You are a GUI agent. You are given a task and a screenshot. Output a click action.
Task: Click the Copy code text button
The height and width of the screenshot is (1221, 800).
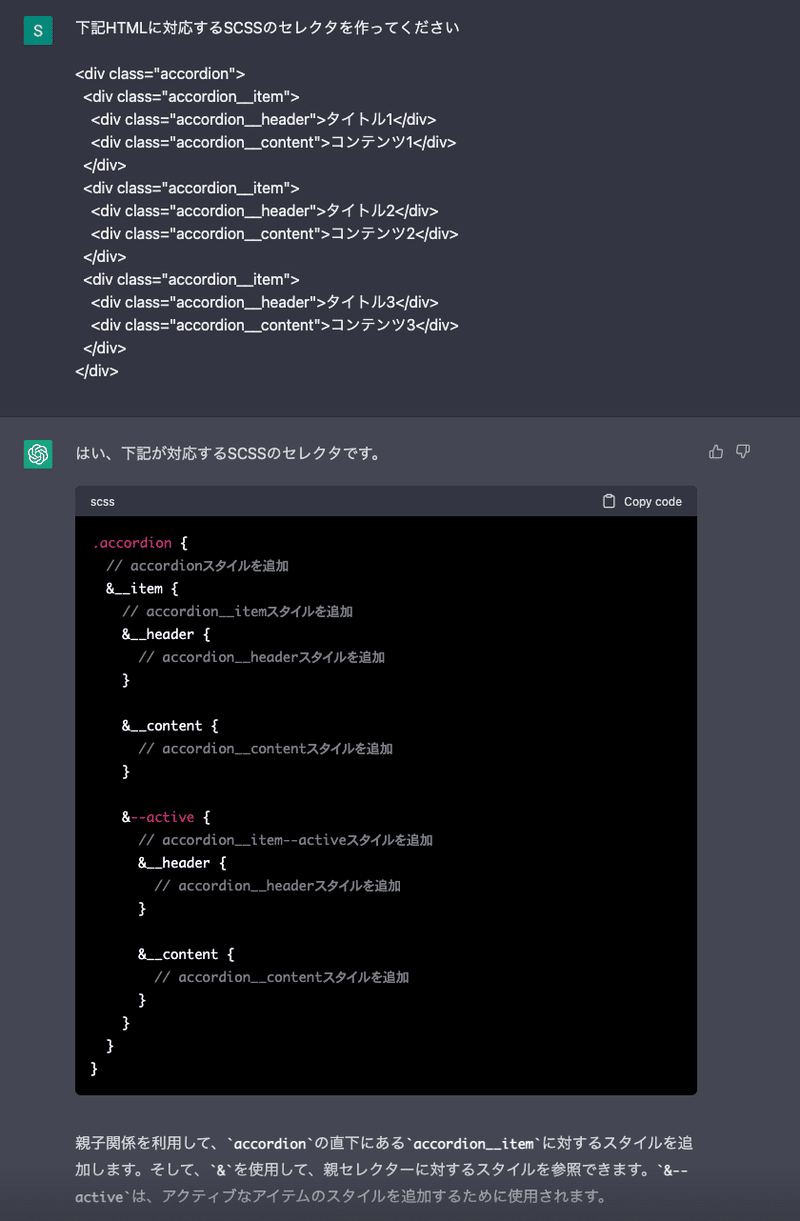point(653,501)
